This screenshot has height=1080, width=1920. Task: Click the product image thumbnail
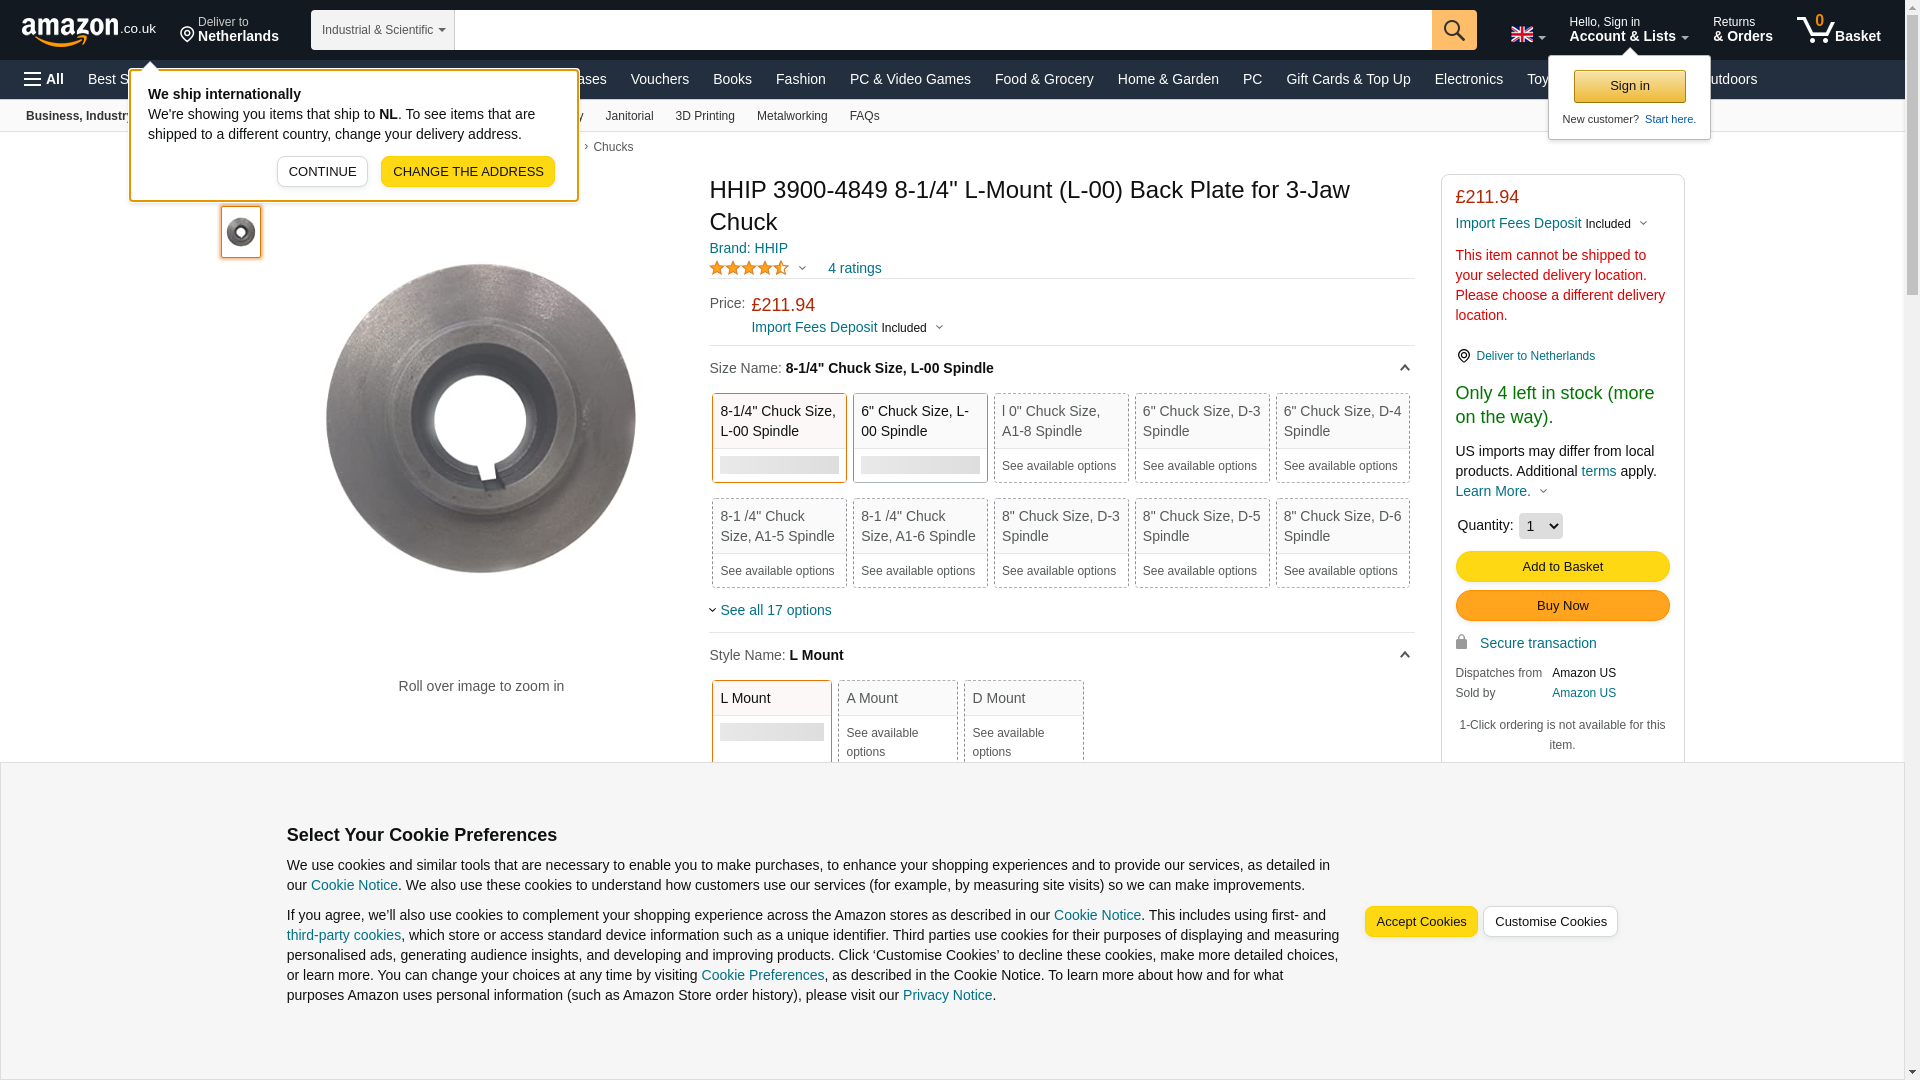(x=241, y=232)
